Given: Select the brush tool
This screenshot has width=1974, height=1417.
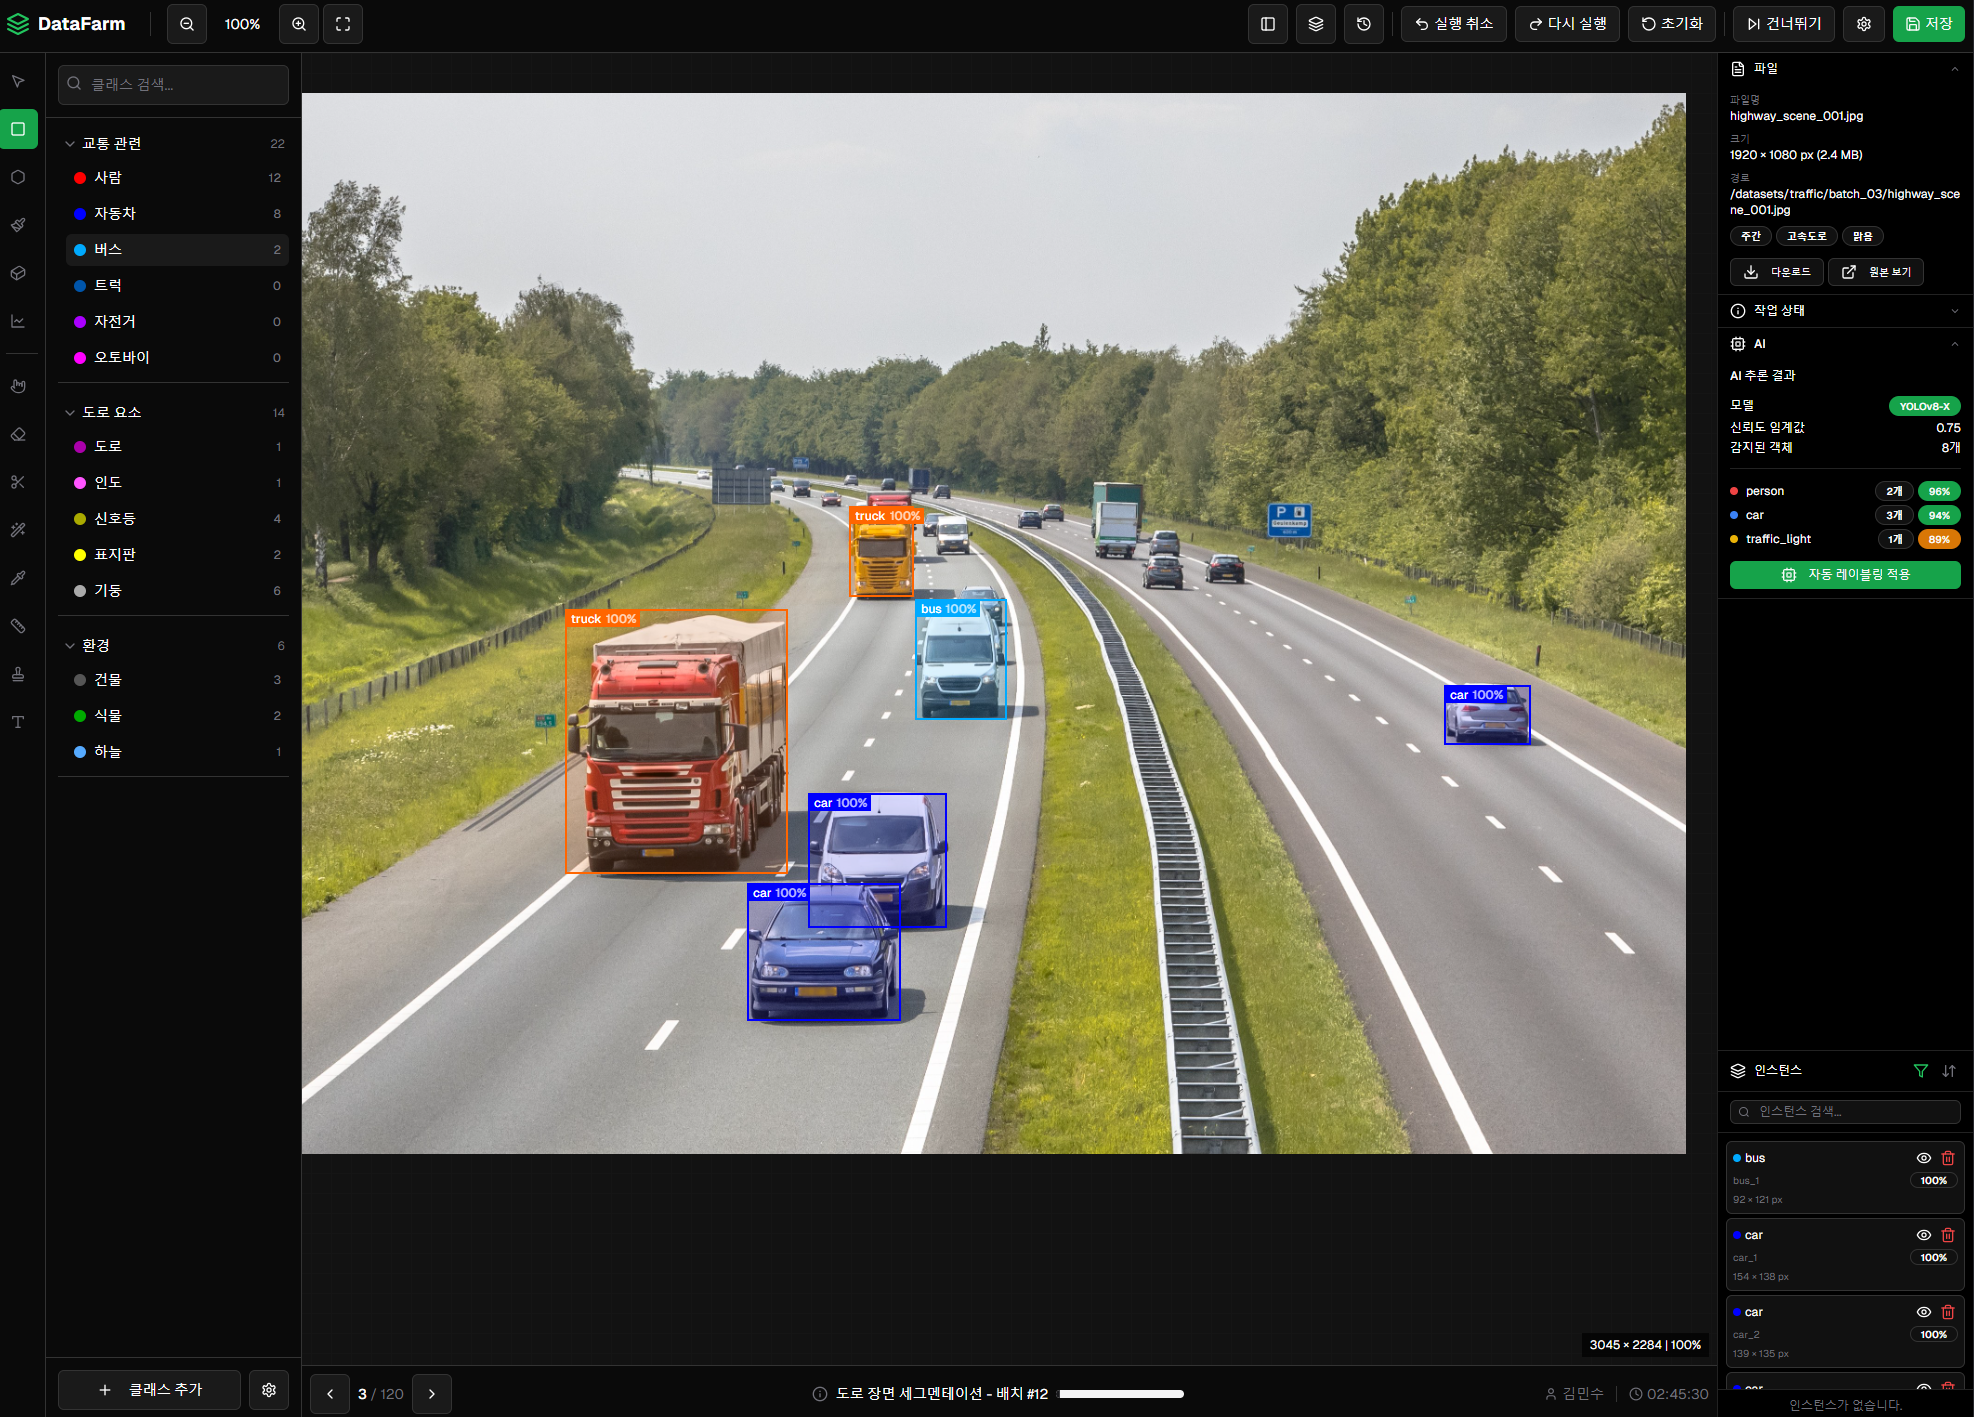Looking at the screenshot, I should [18, 225].
